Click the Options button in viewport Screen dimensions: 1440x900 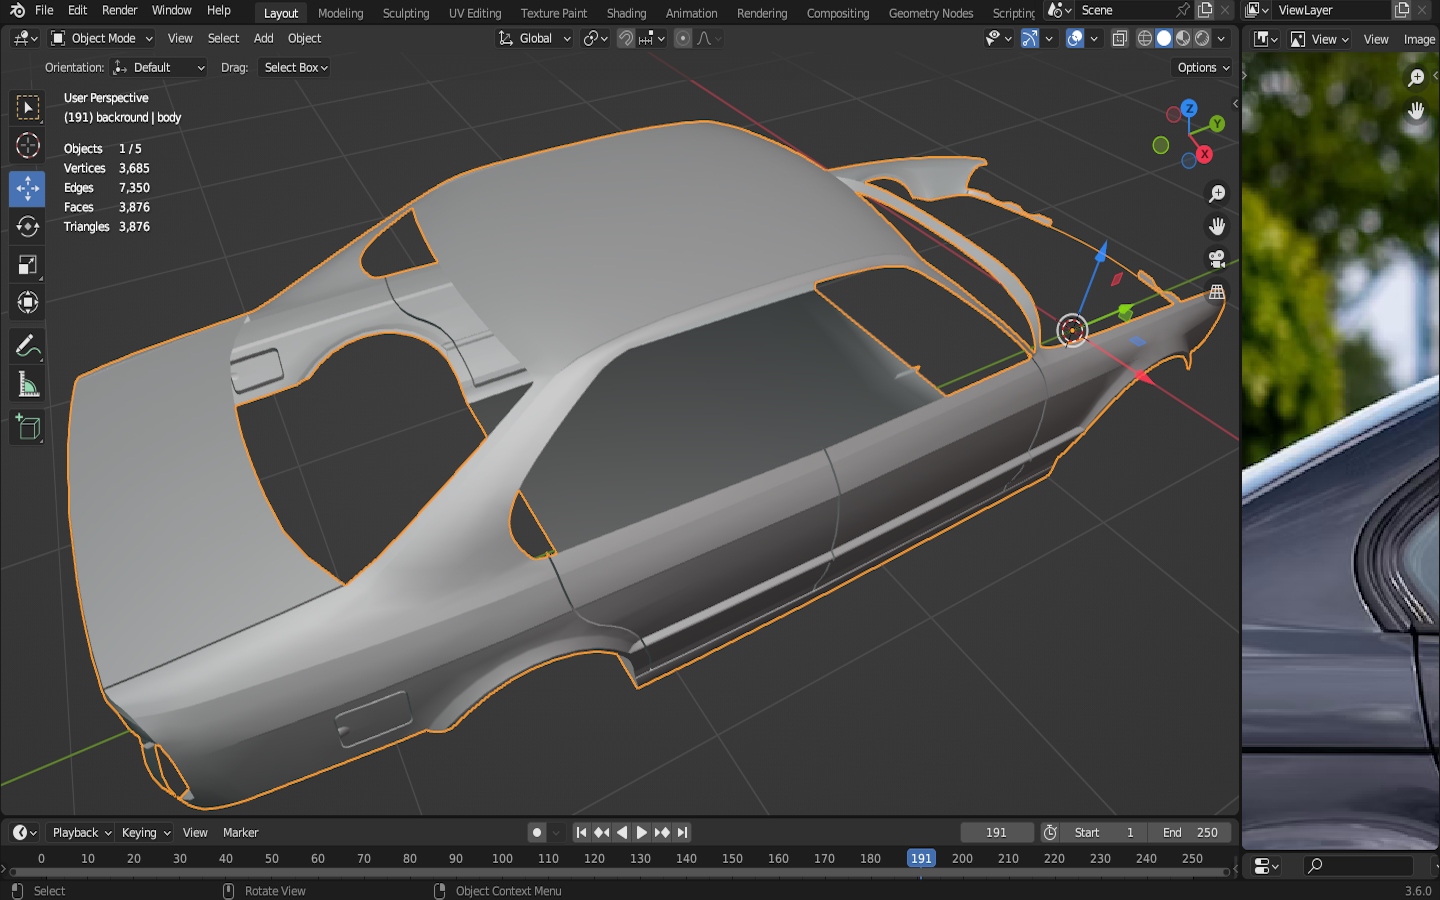[1203, 68]
